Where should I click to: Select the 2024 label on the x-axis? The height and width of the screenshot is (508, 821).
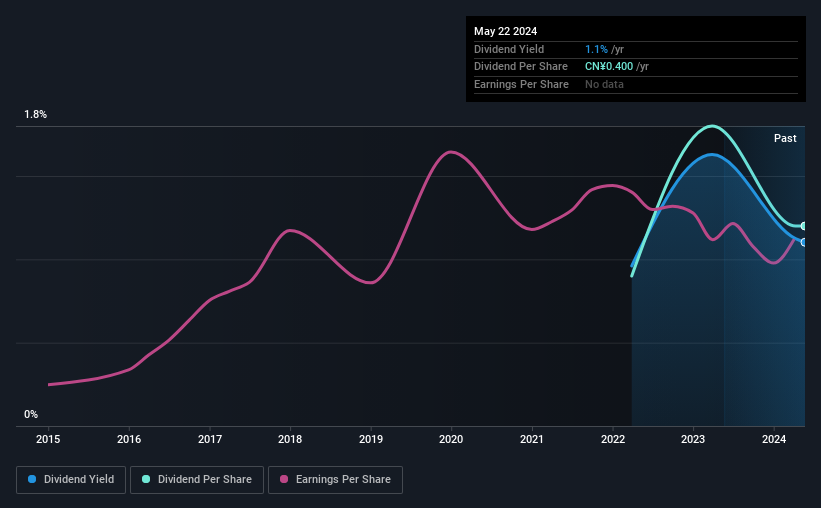774,439
